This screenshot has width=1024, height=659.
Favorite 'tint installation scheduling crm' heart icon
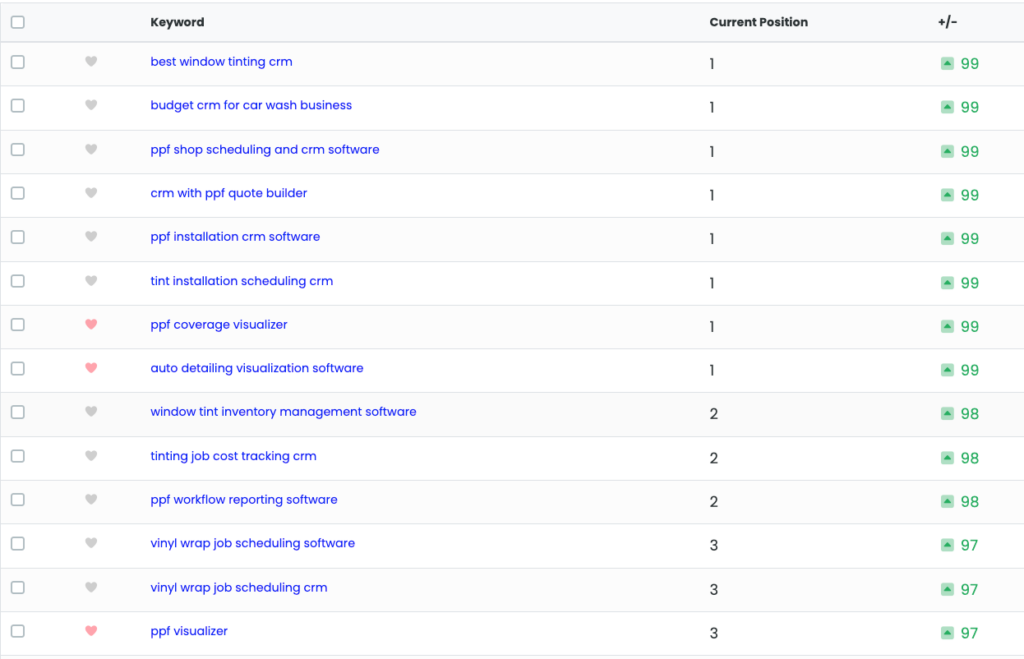(91, 281)
